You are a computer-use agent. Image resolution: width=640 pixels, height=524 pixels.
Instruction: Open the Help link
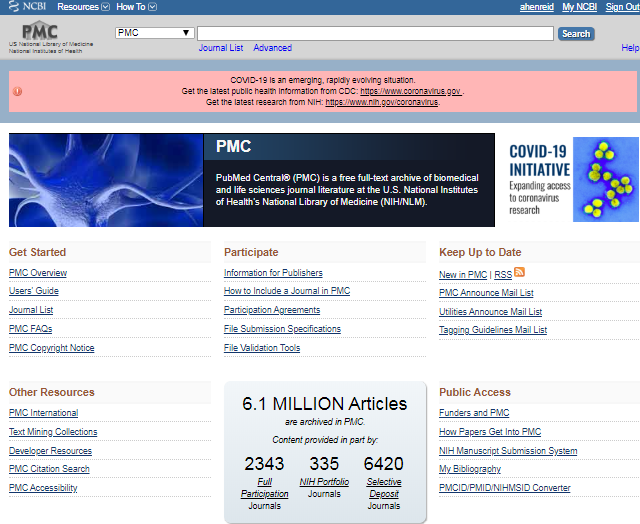point(630,48)
